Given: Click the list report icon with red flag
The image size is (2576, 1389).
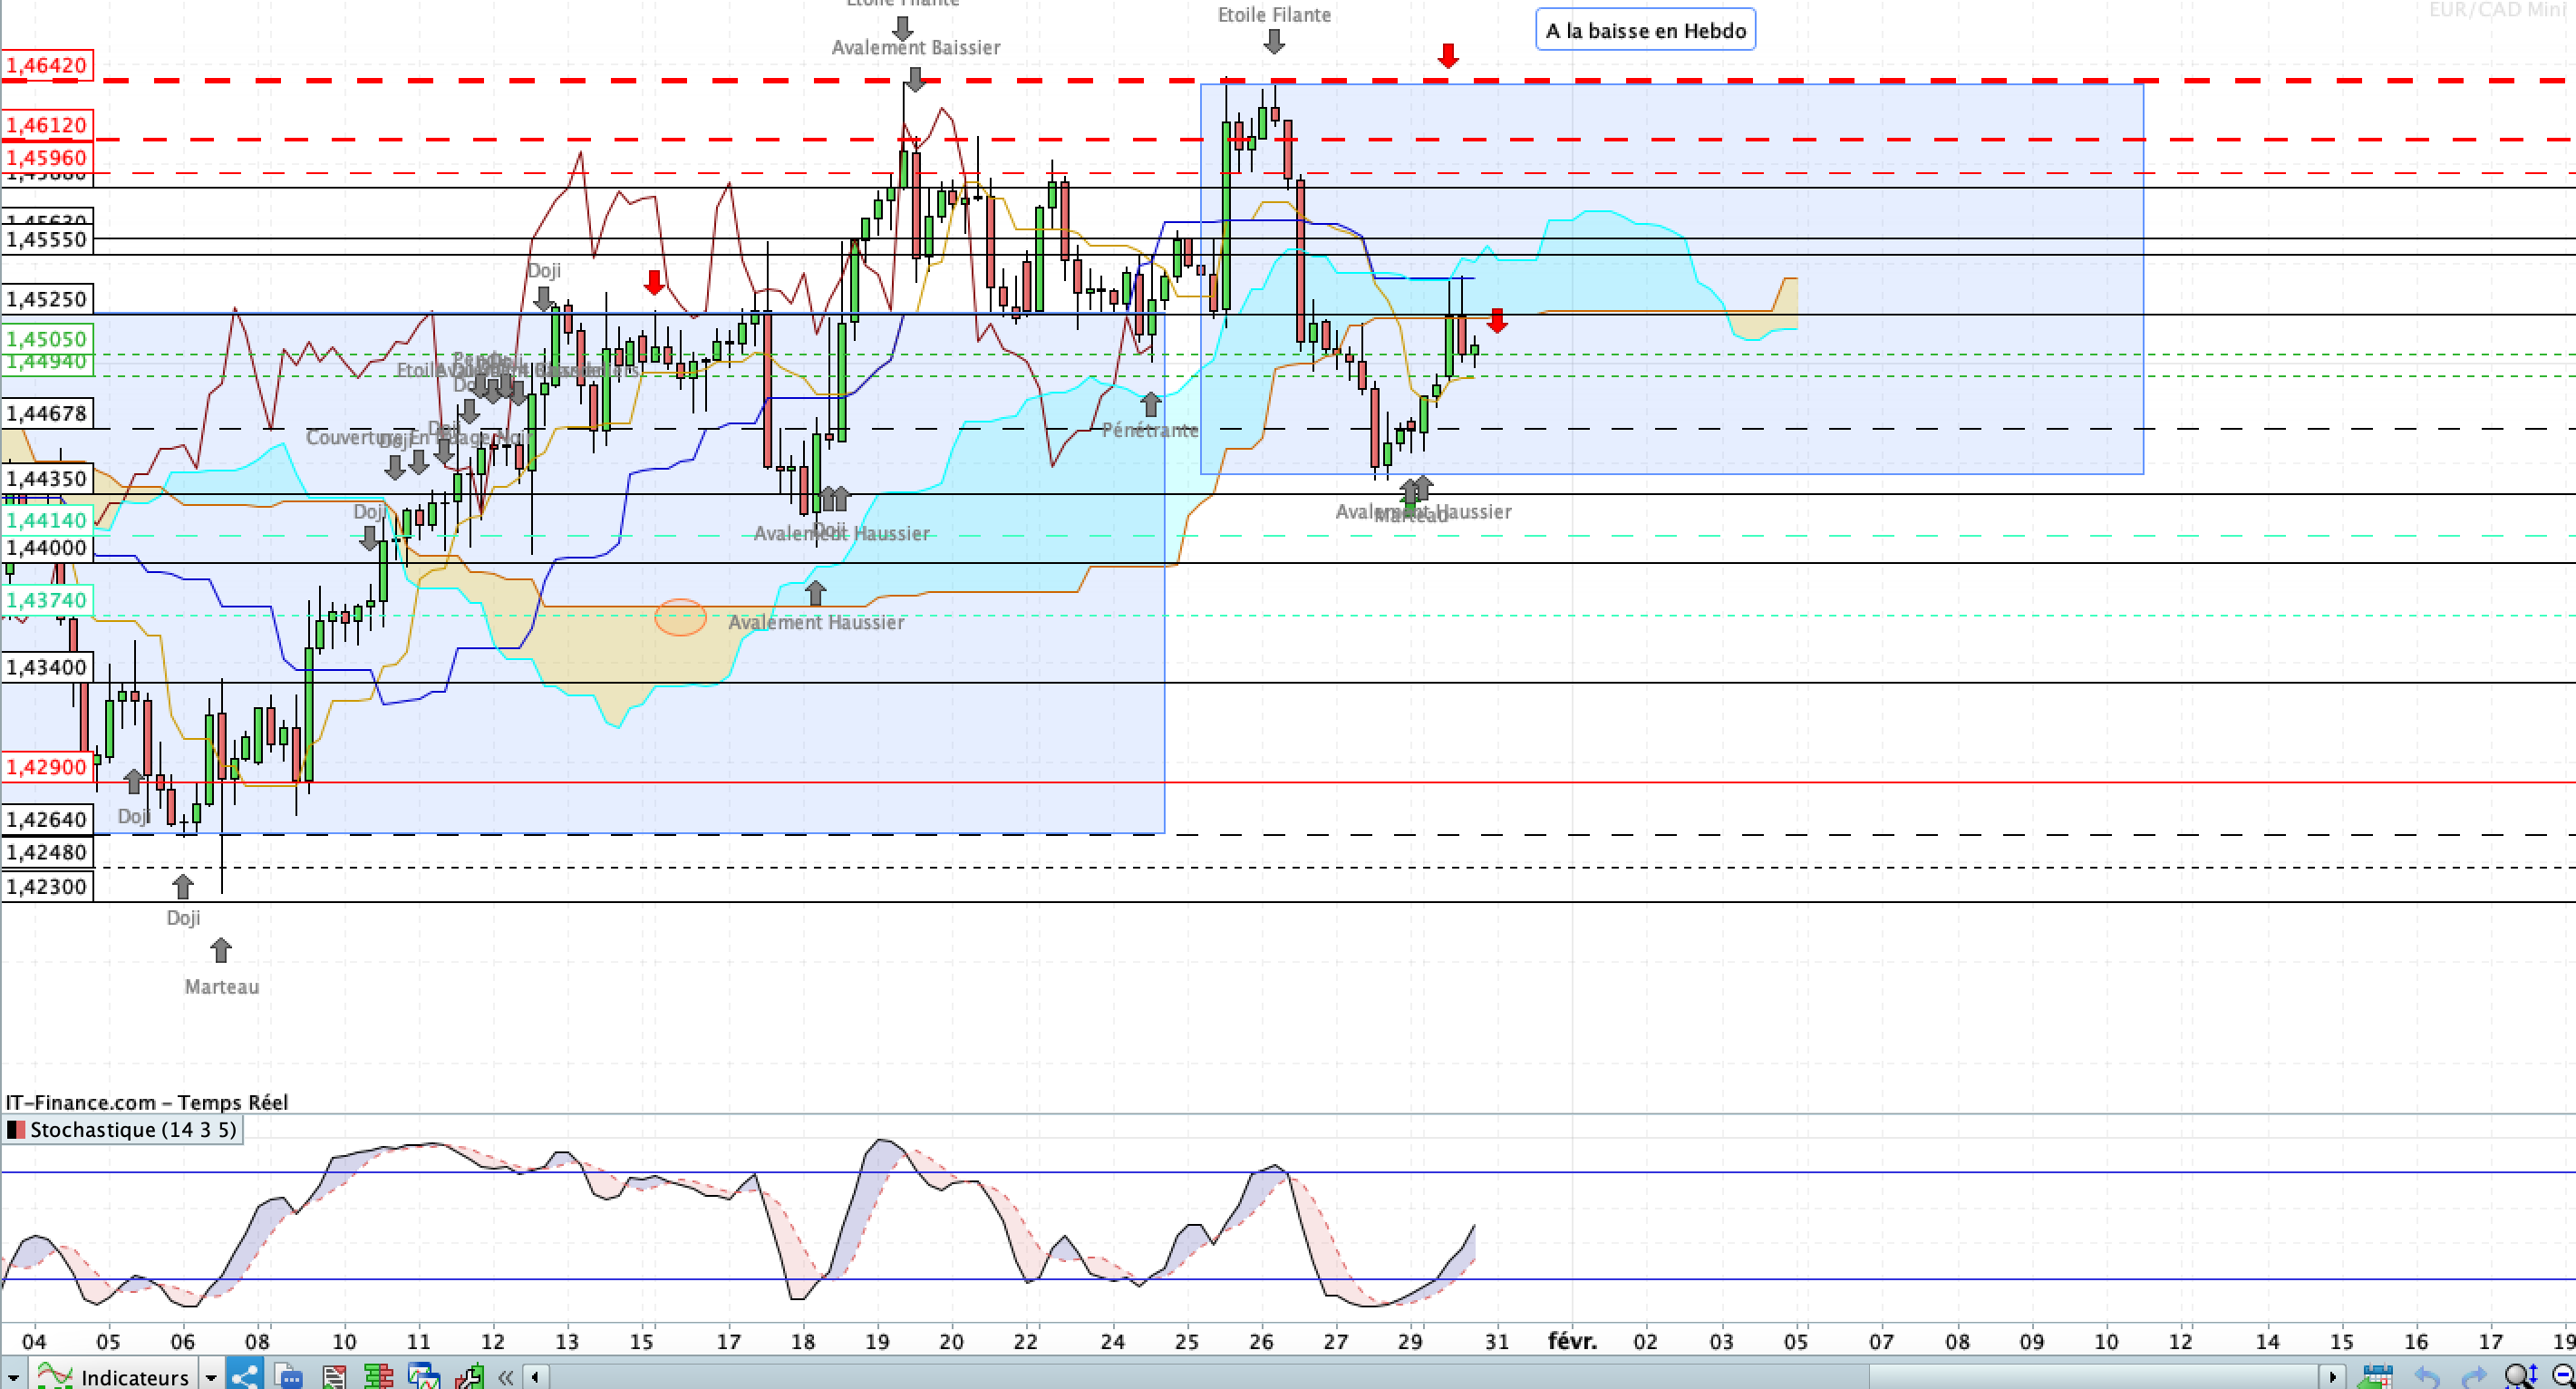Looking at the screenshot, I should click(334, 1376).
